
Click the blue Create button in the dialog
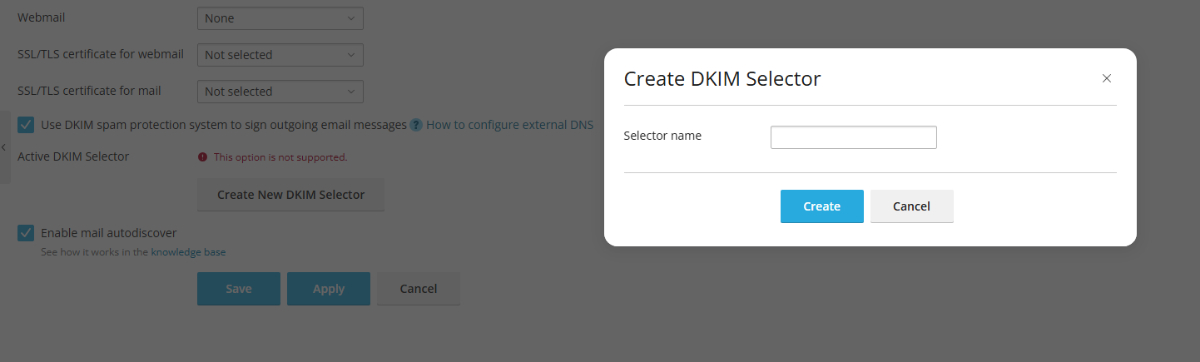(x=822, y=206)
